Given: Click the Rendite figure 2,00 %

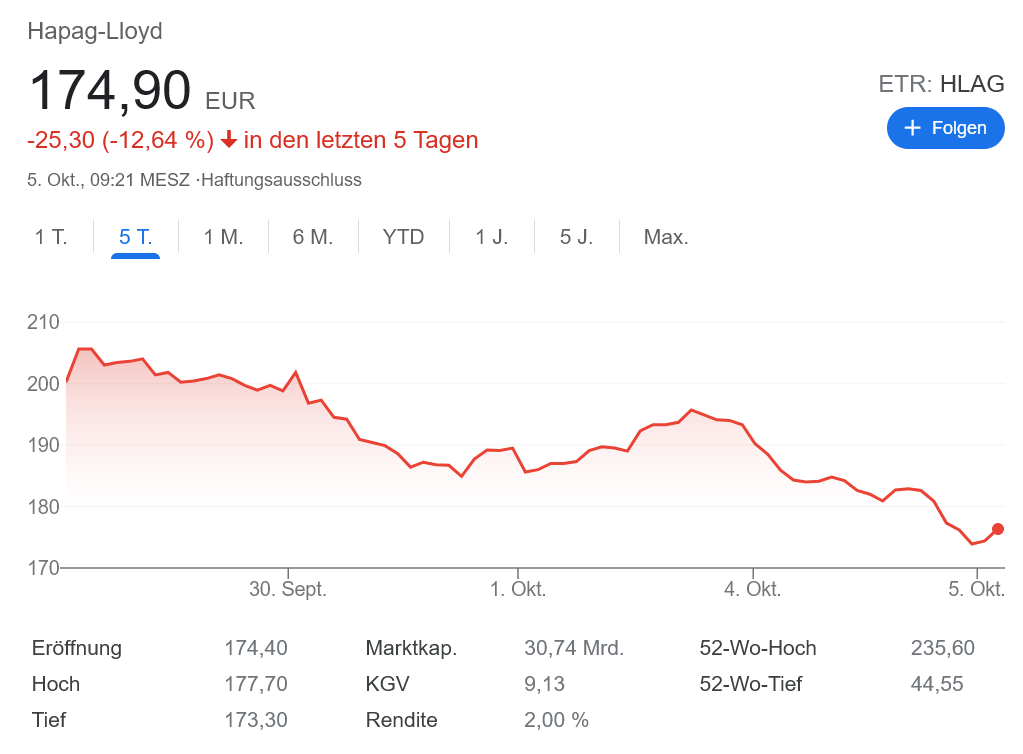Looking at the screenshot, I should click(x=556, y=720).
